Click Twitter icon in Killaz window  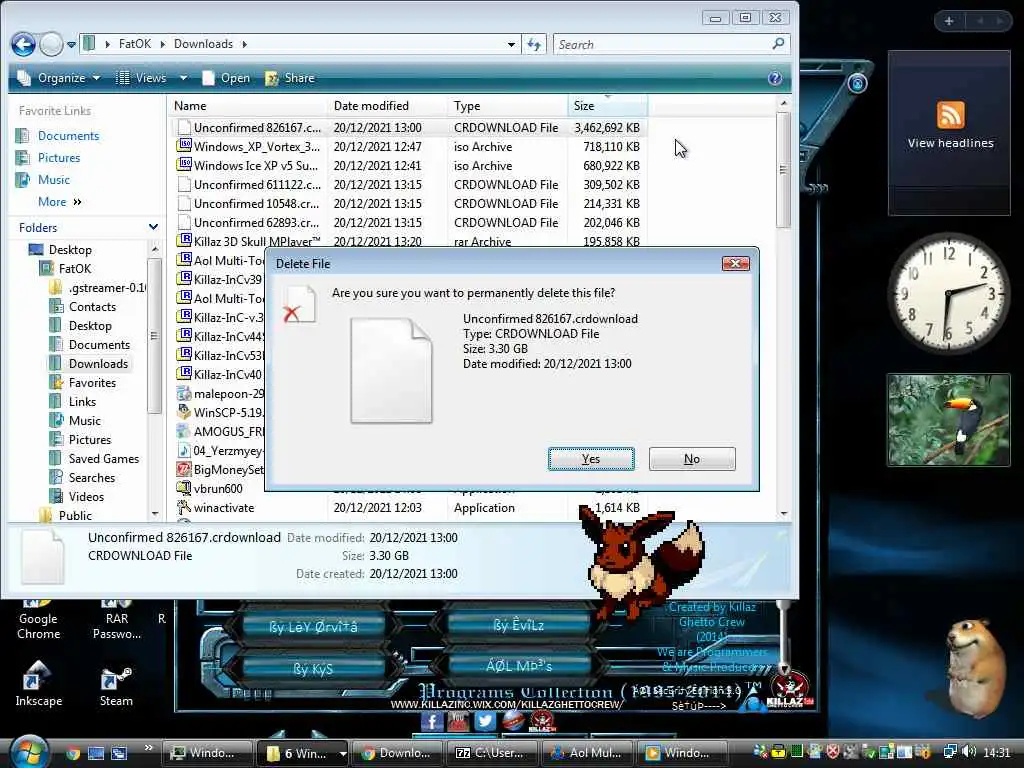tap(484, 721)
